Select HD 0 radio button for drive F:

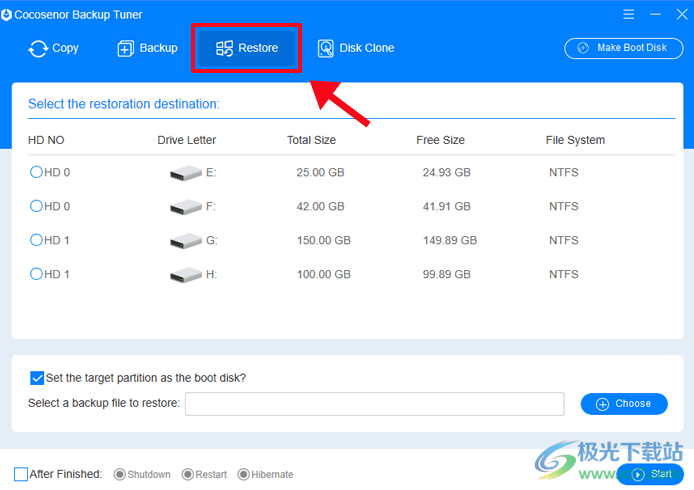coord(37,206)
